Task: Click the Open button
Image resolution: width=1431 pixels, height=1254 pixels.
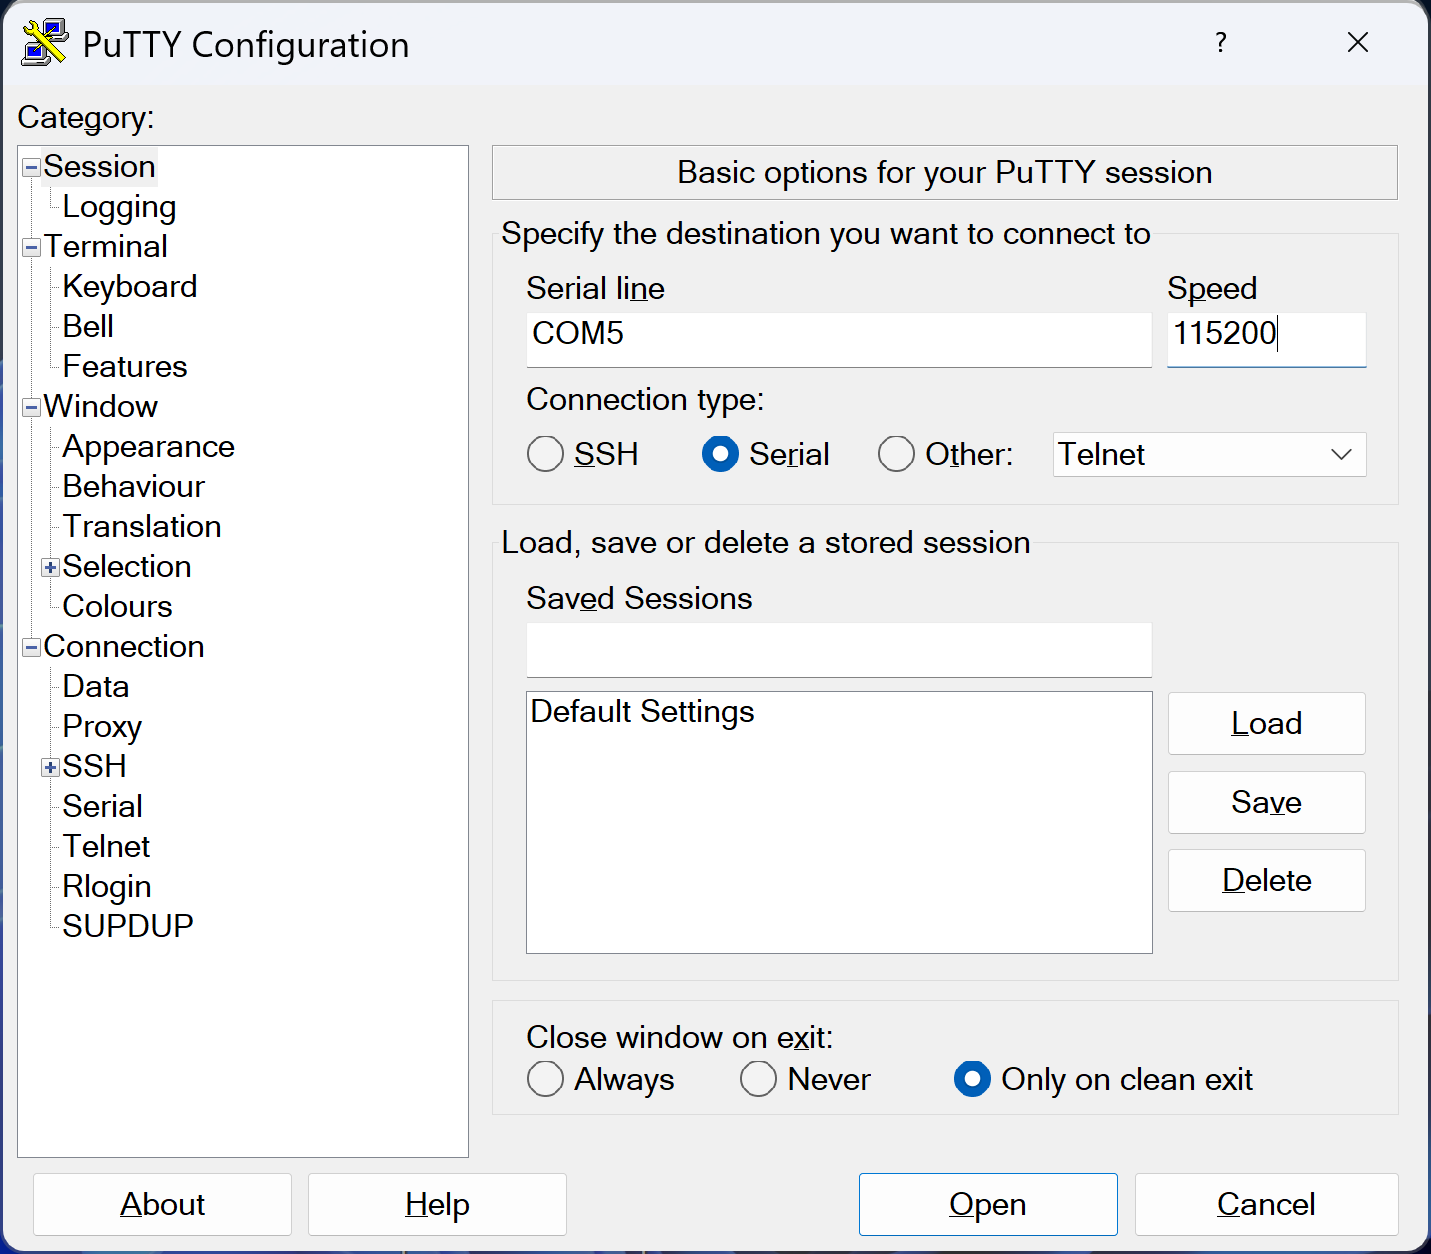Action: click(x=987, y=1204)
